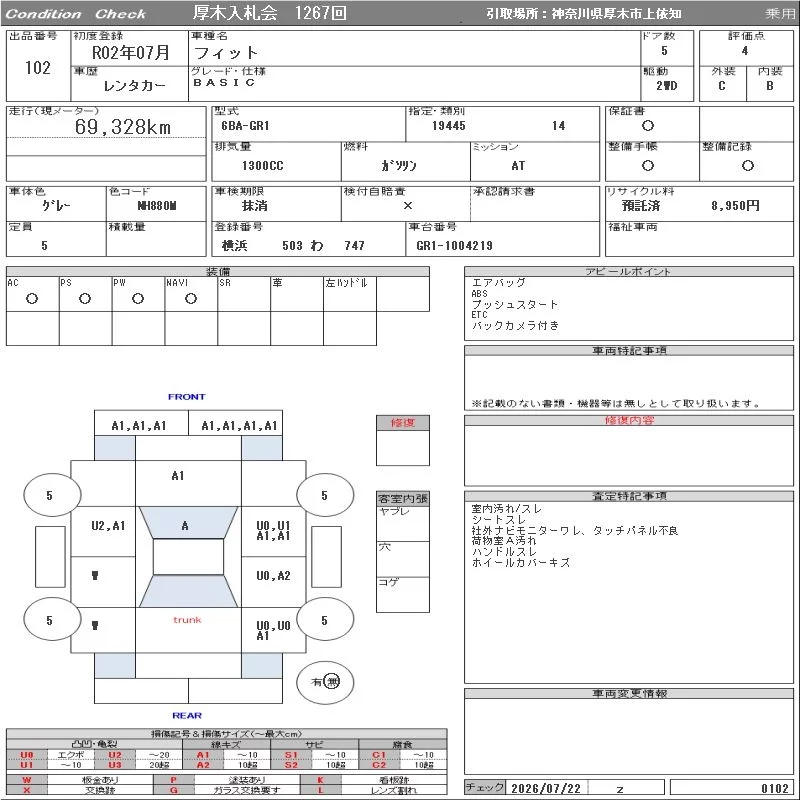Click check date 2026/07/22
The image size is (800, 800).
(x=545, y=789)
